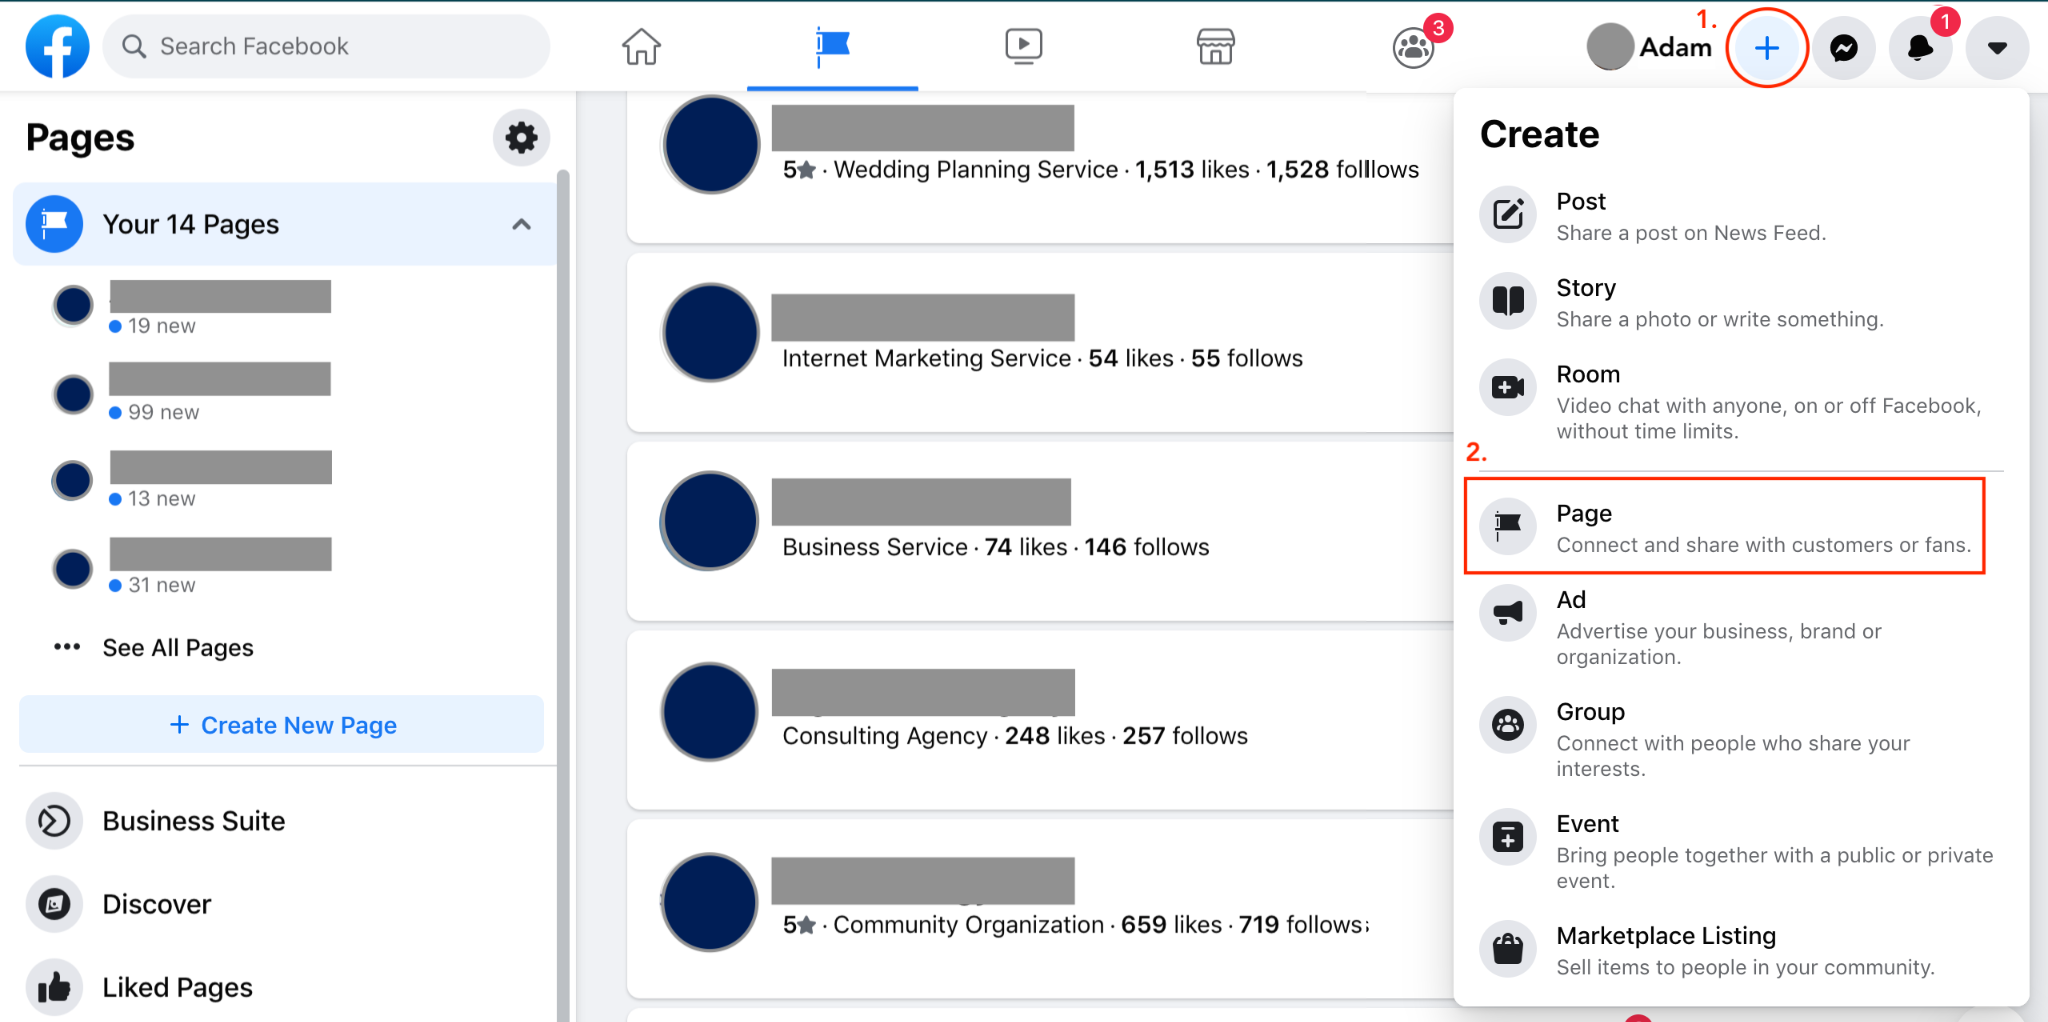
Task: Open Pages settings gear
Action: [x=521, y=137]
